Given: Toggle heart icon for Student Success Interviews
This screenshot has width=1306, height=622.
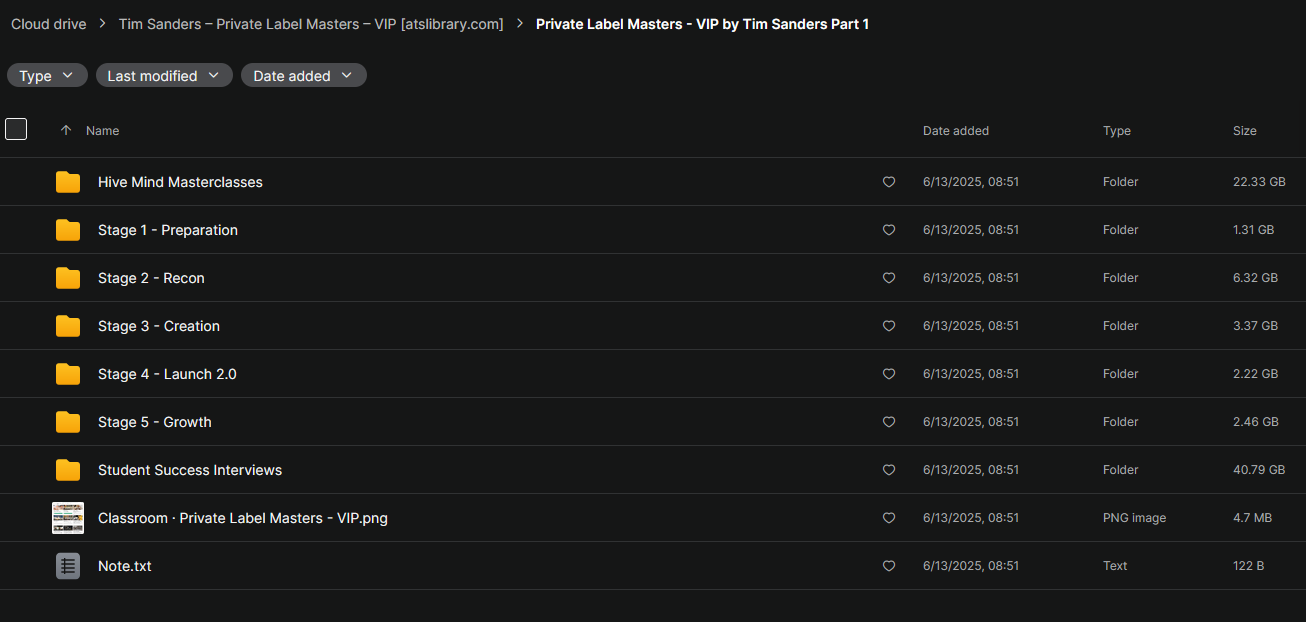Looking at the screenshot, I should tap(888, 470).
